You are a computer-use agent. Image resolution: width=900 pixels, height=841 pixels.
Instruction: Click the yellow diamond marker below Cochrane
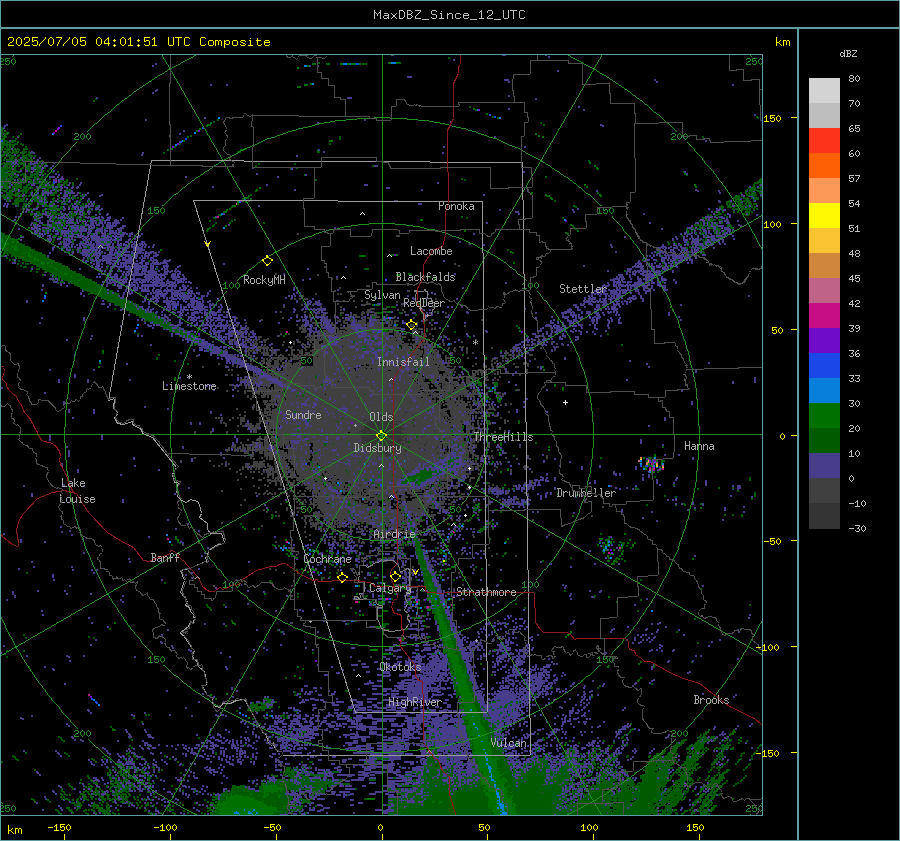click(x=343, y=578)
